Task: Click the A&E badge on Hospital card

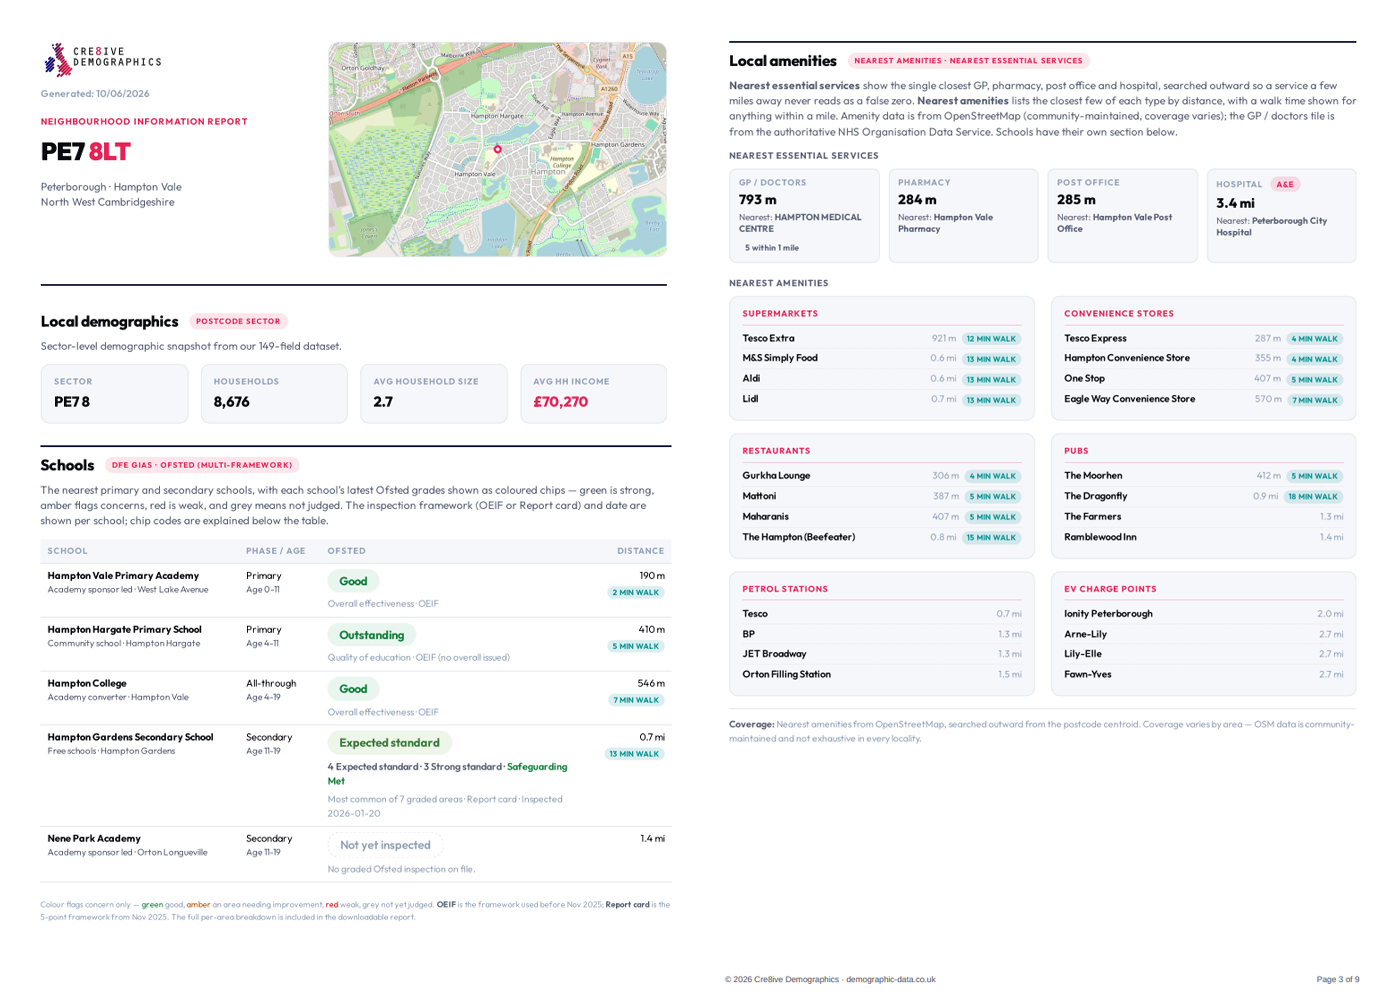Action: tap(1285, 184)
